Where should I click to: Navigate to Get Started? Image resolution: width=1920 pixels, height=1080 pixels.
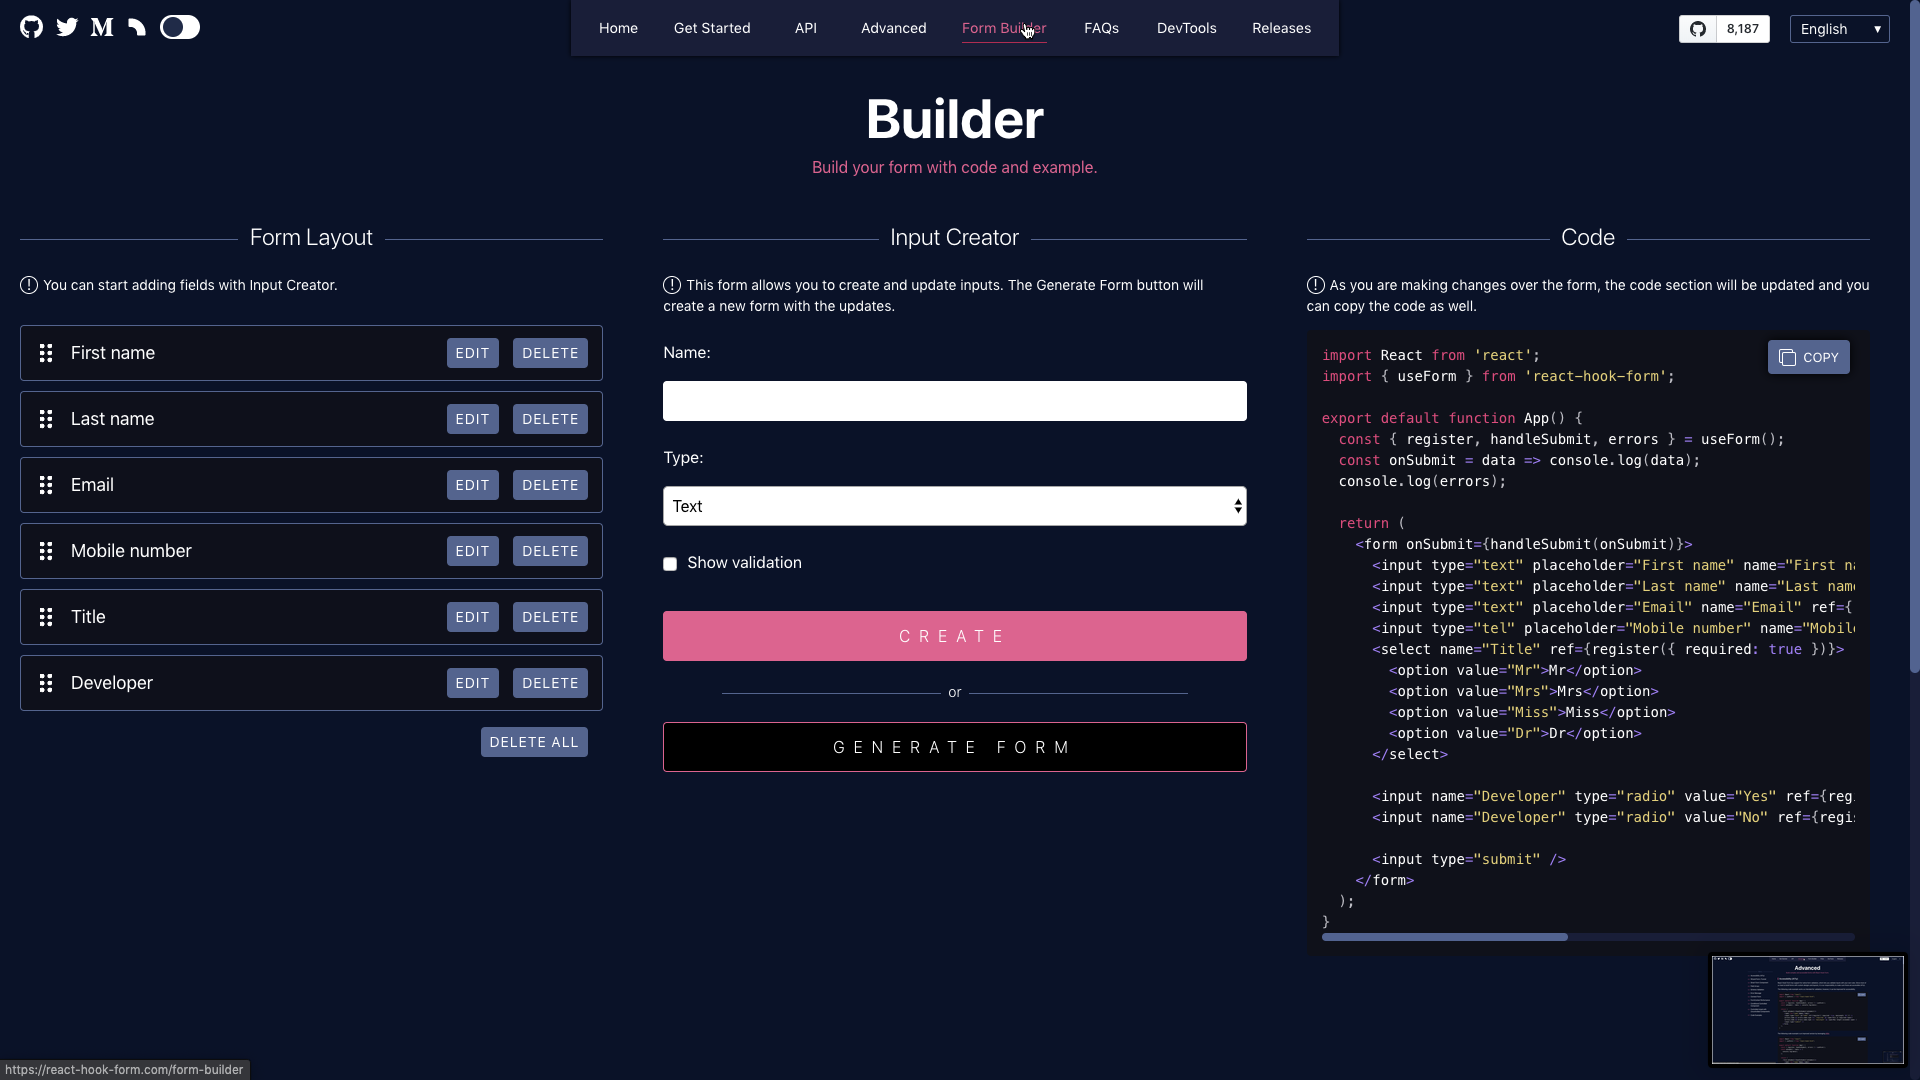711,28
